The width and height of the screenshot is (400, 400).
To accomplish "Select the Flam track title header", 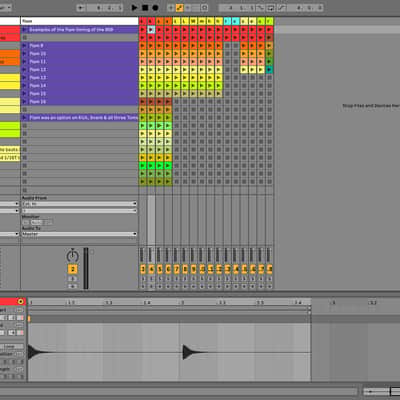I will pyautogui.click(x=79, y=21).
